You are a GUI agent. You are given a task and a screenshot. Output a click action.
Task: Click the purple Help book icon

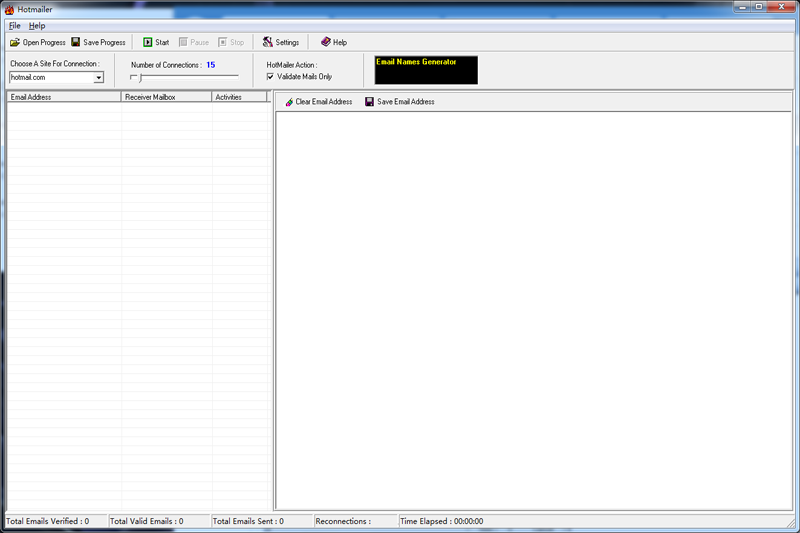pos(326,42)
